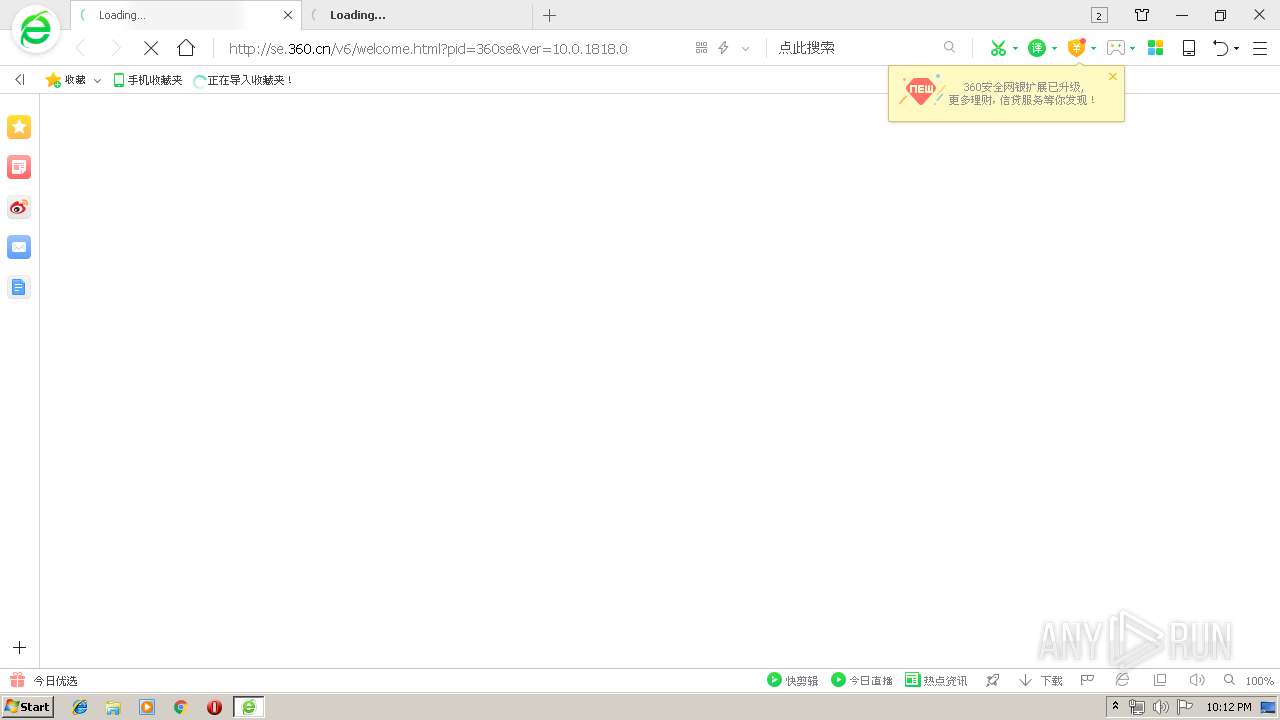Toggle page mute speaker icon
The width and height of the screenshot is (1280, 720).
tap(1196, 680)
